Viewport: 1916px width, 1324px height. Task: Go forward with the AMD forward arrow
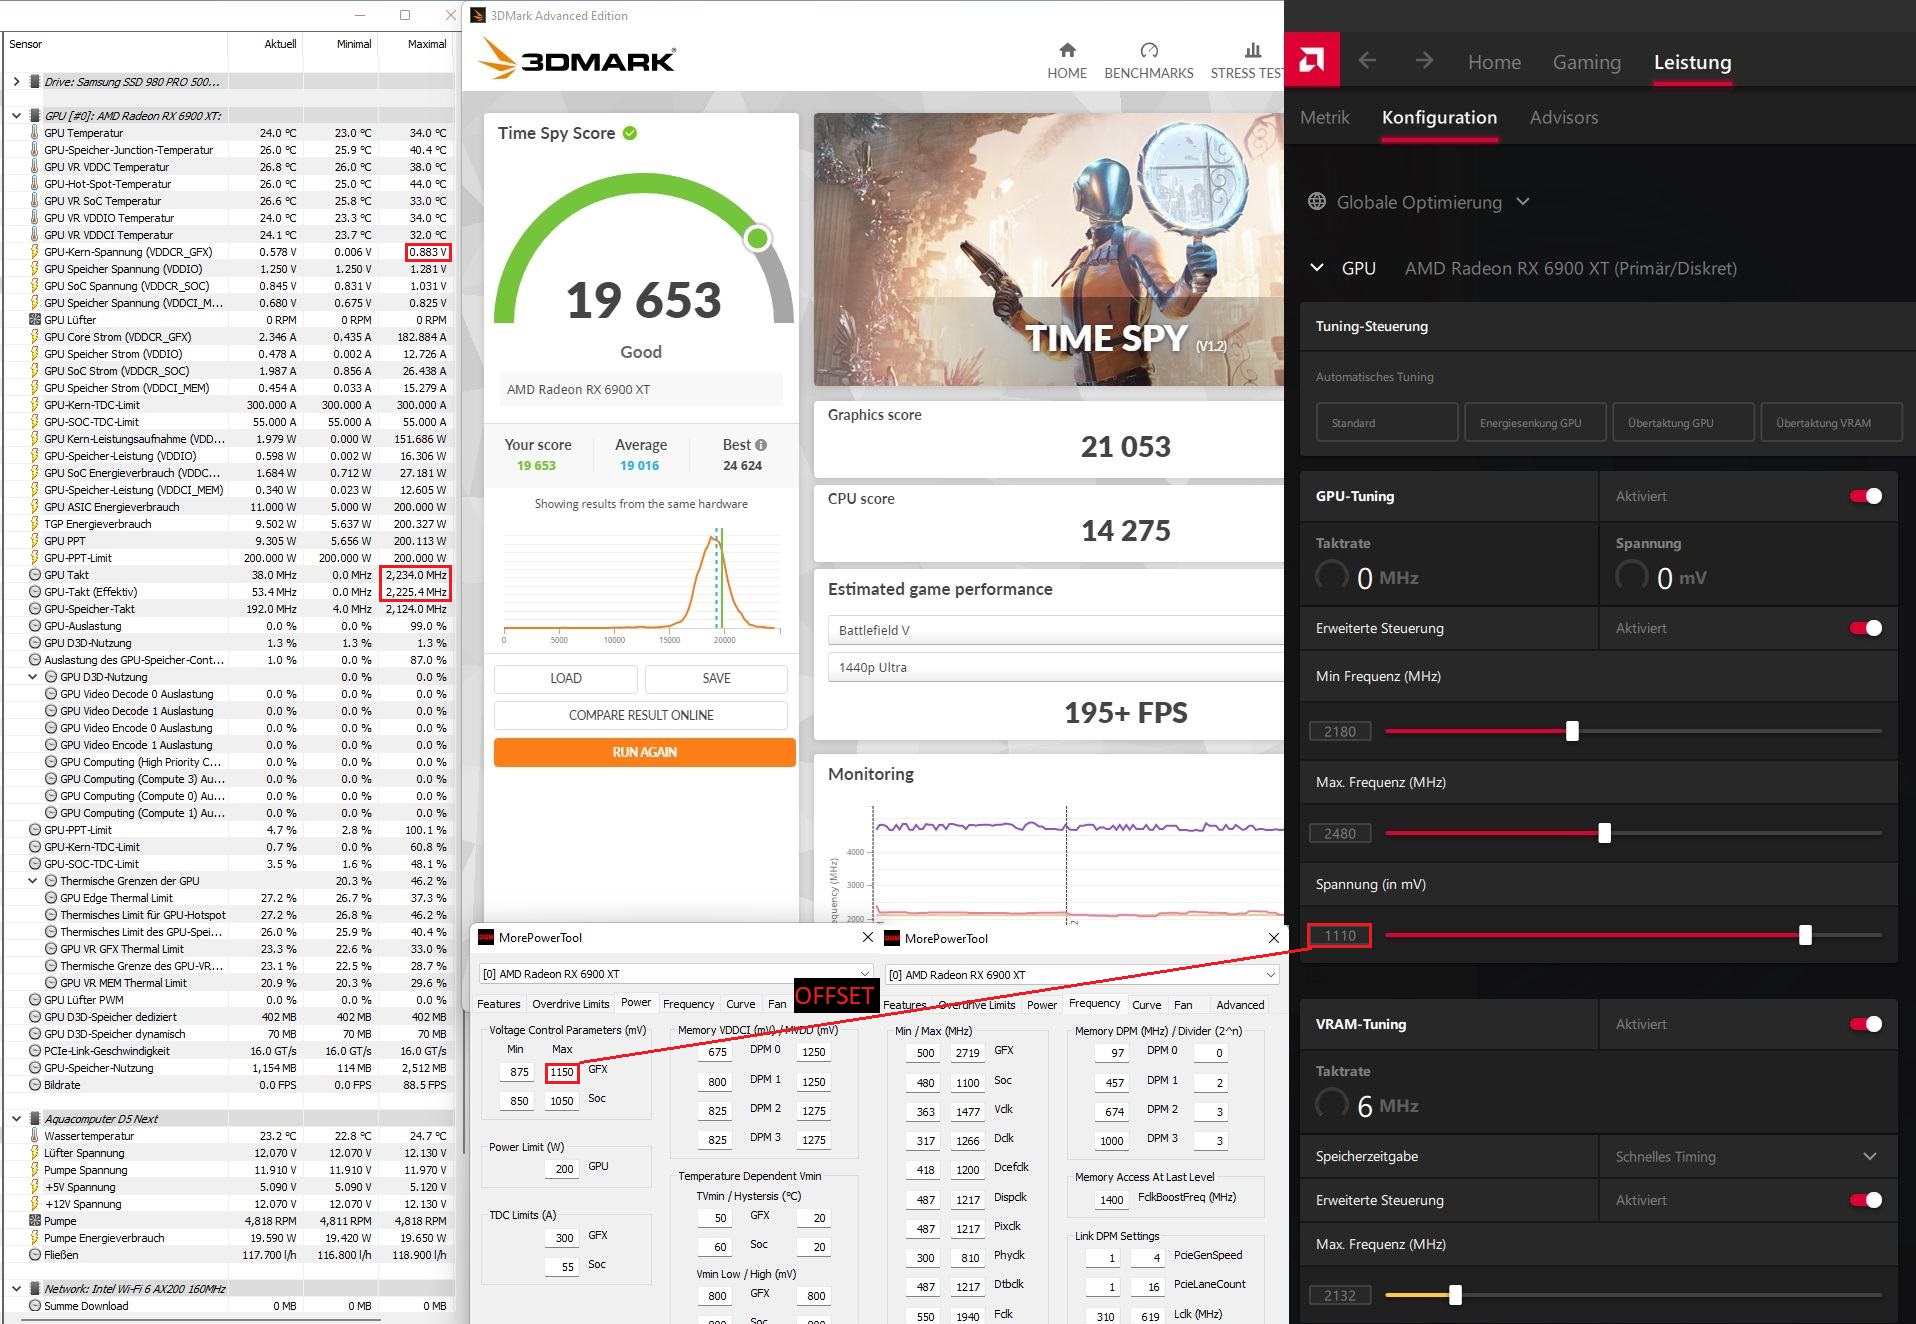[x=1424, y=61]
